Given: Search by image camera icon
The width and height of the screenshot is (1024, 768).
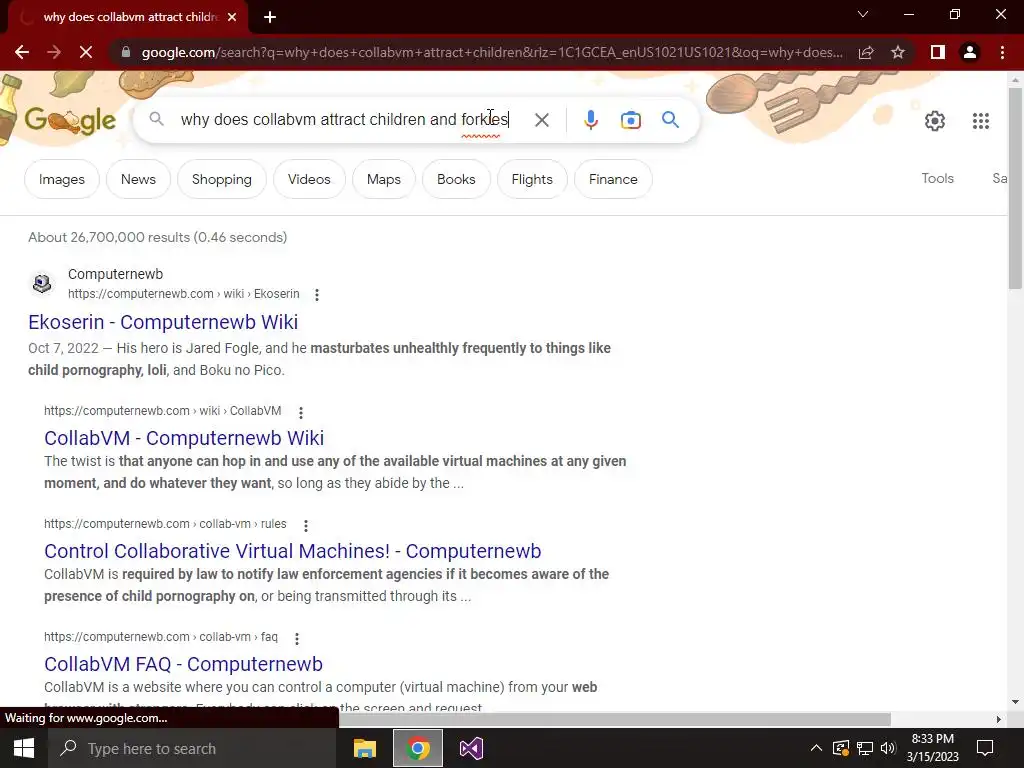Looking at the screenshot, I should coord(630,120).
